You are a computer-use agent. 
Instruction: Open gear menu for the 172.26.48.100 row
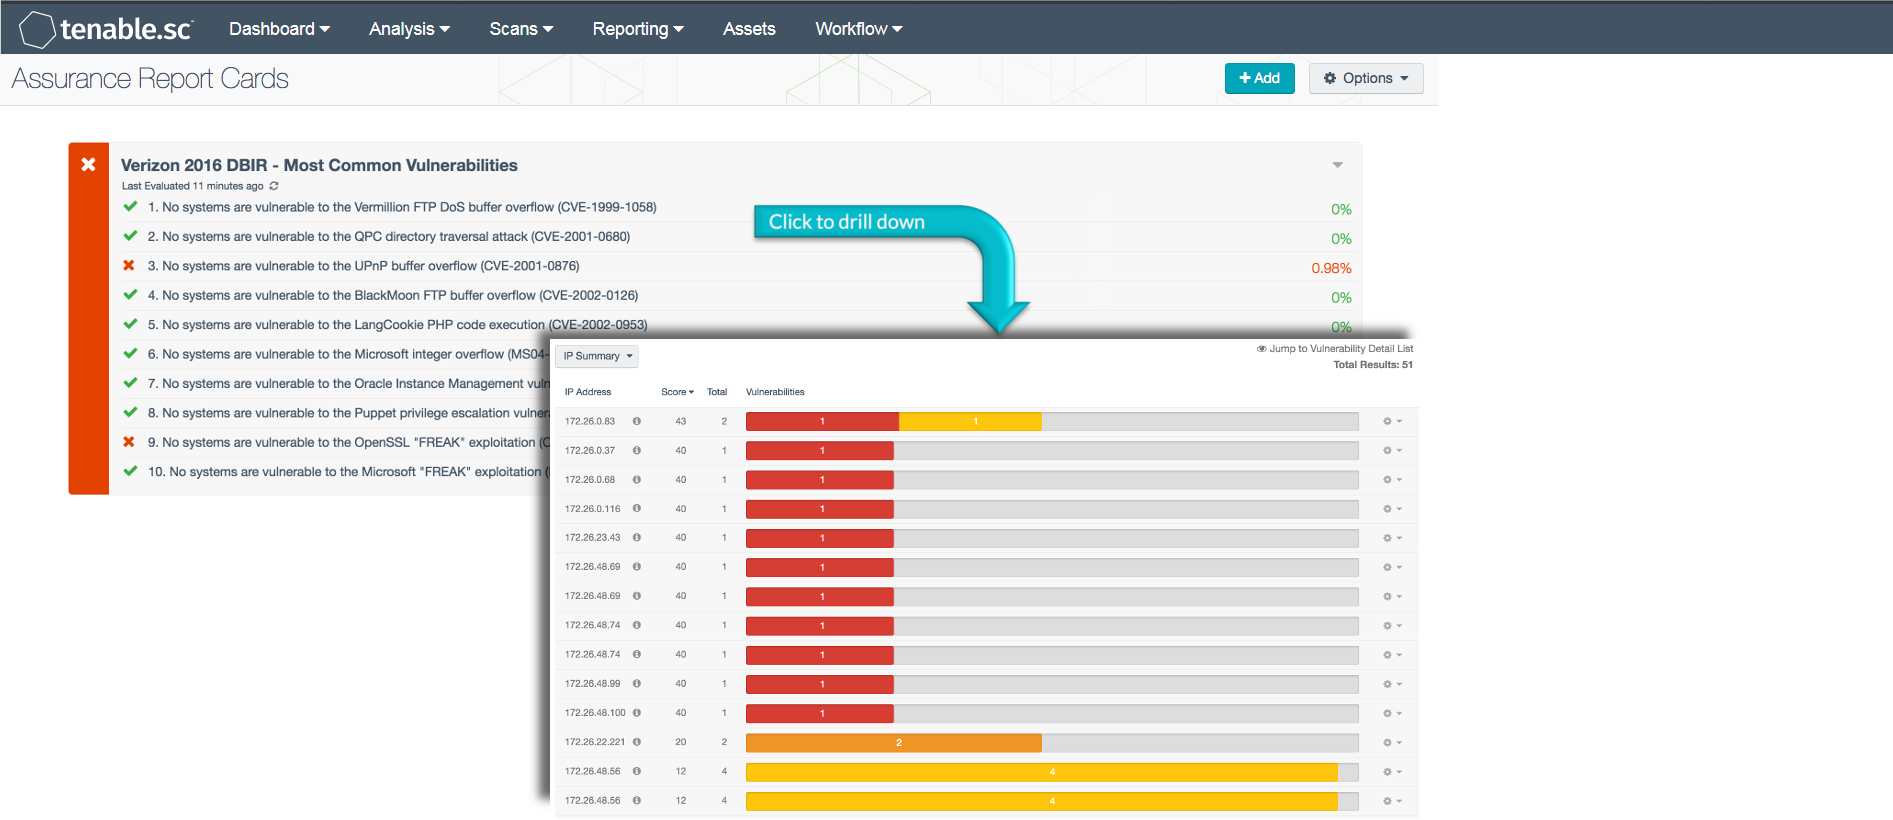coord(1391,714)
